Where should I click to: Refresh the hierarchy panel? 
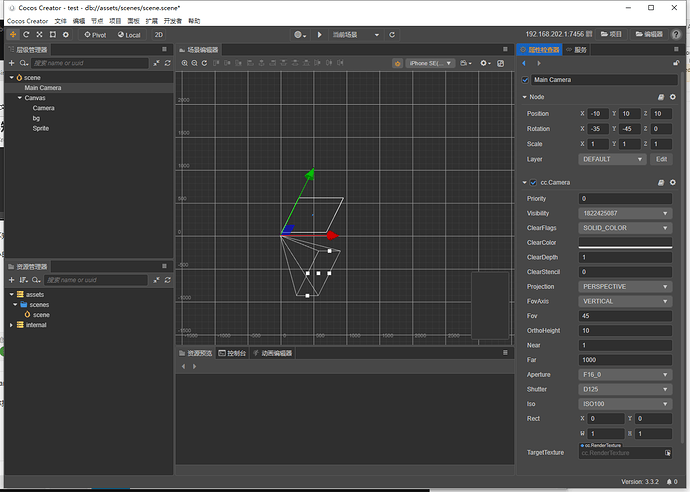coord(168,63)
